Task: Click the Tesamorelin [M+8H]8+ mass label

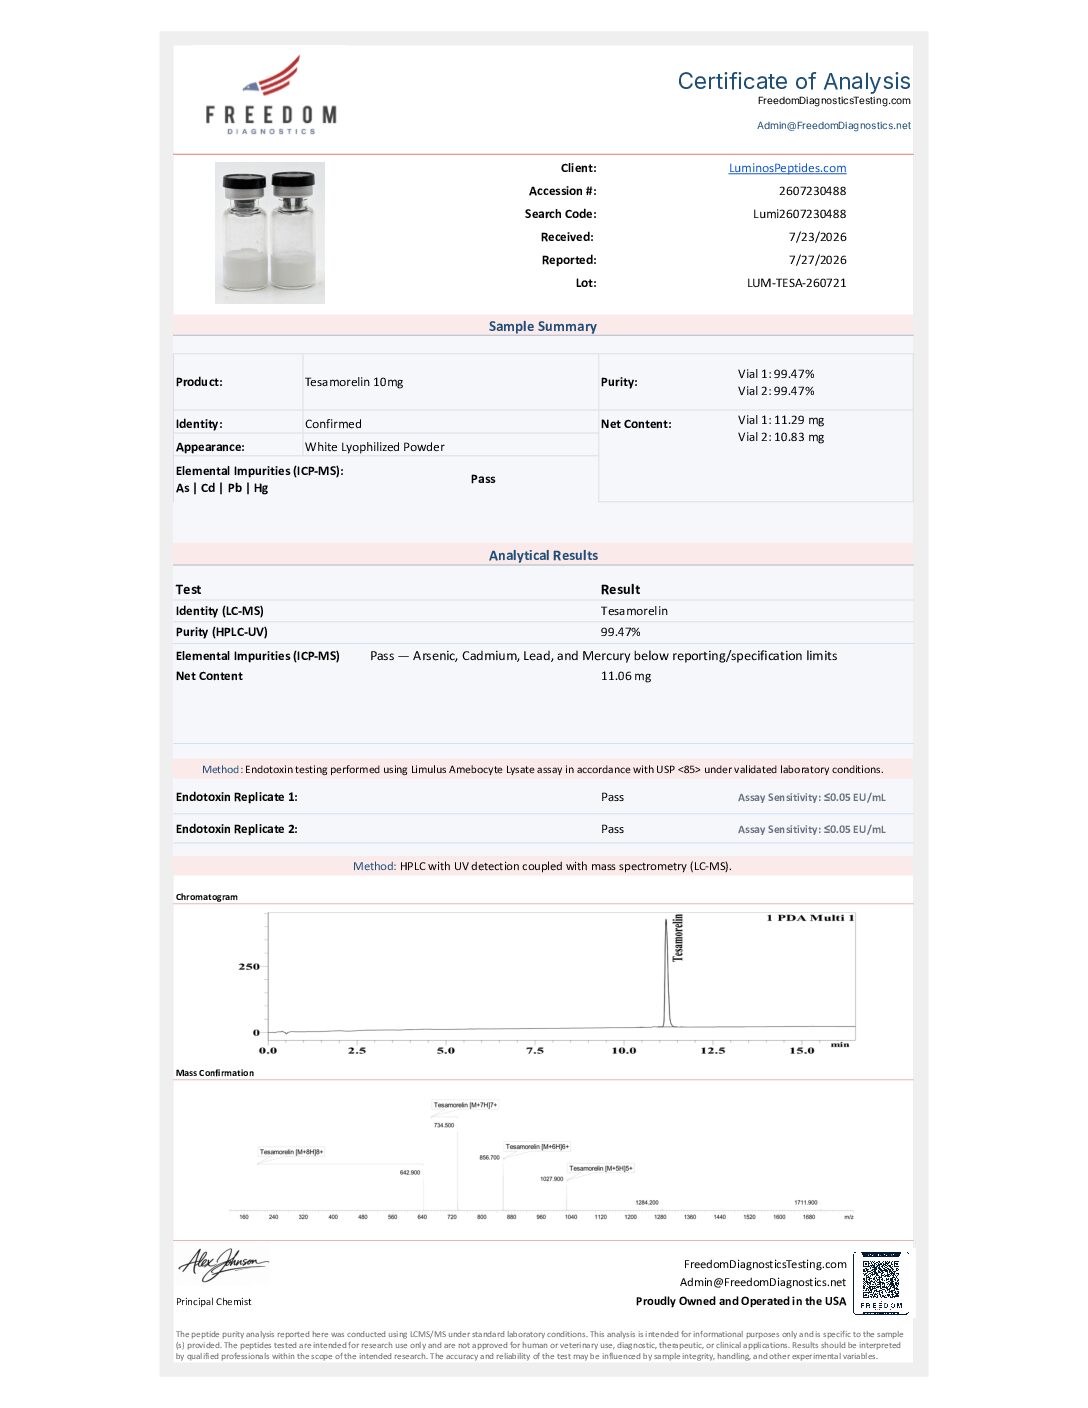Action: coord(291,1152)
